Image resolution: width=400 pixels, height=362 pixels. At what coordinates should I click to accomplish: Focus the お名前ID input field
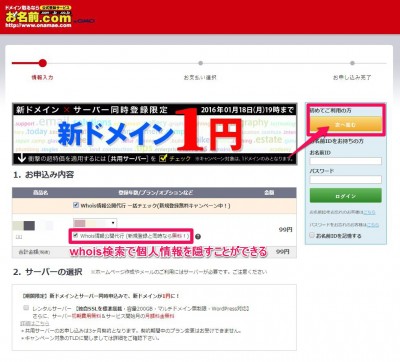pos(345,161)
